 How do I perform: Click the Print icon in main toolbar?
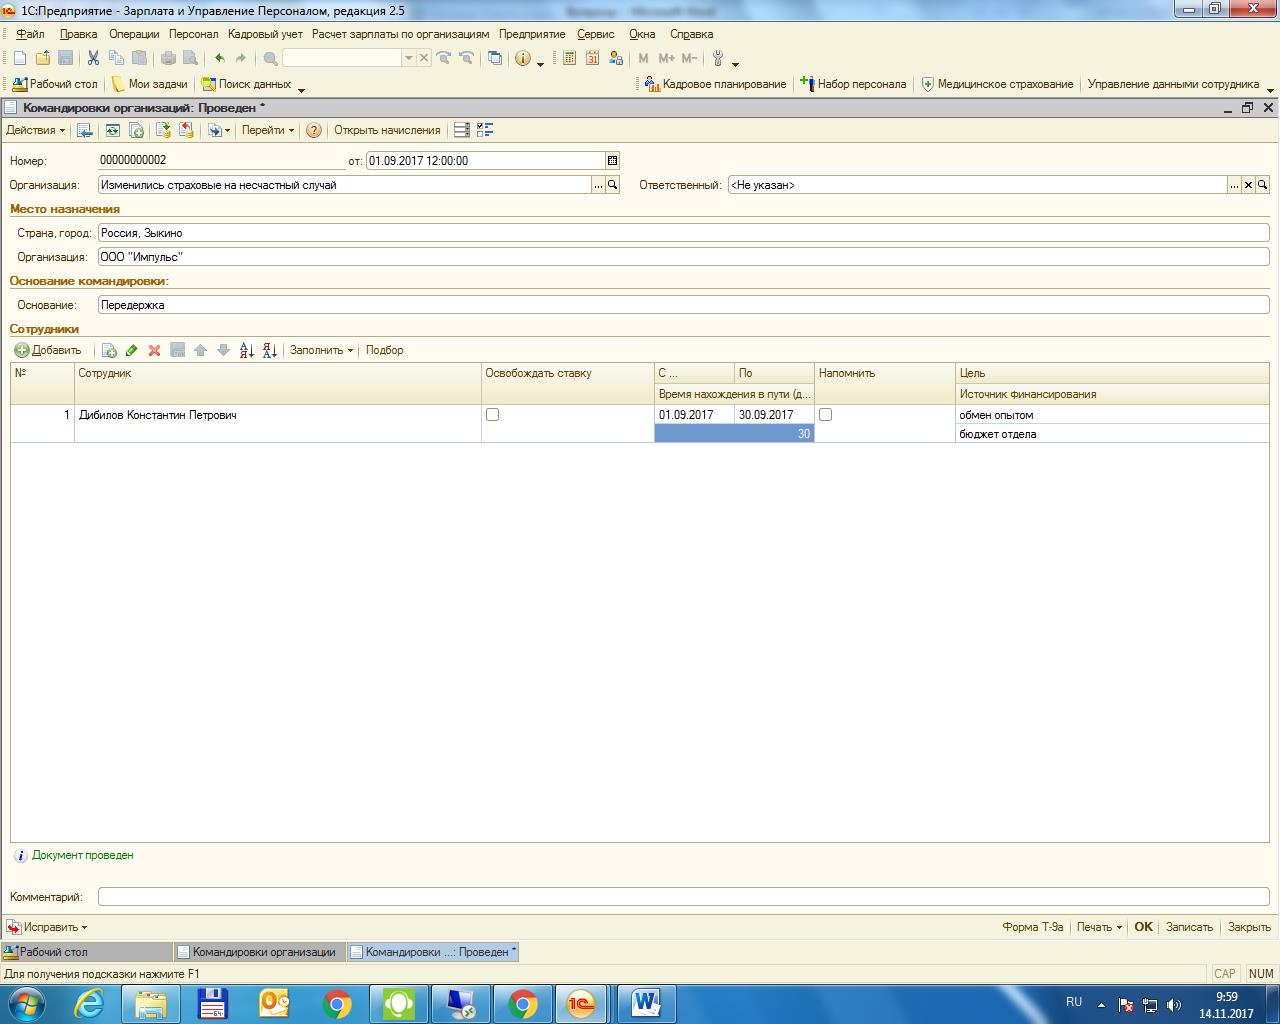pos(168,59)
